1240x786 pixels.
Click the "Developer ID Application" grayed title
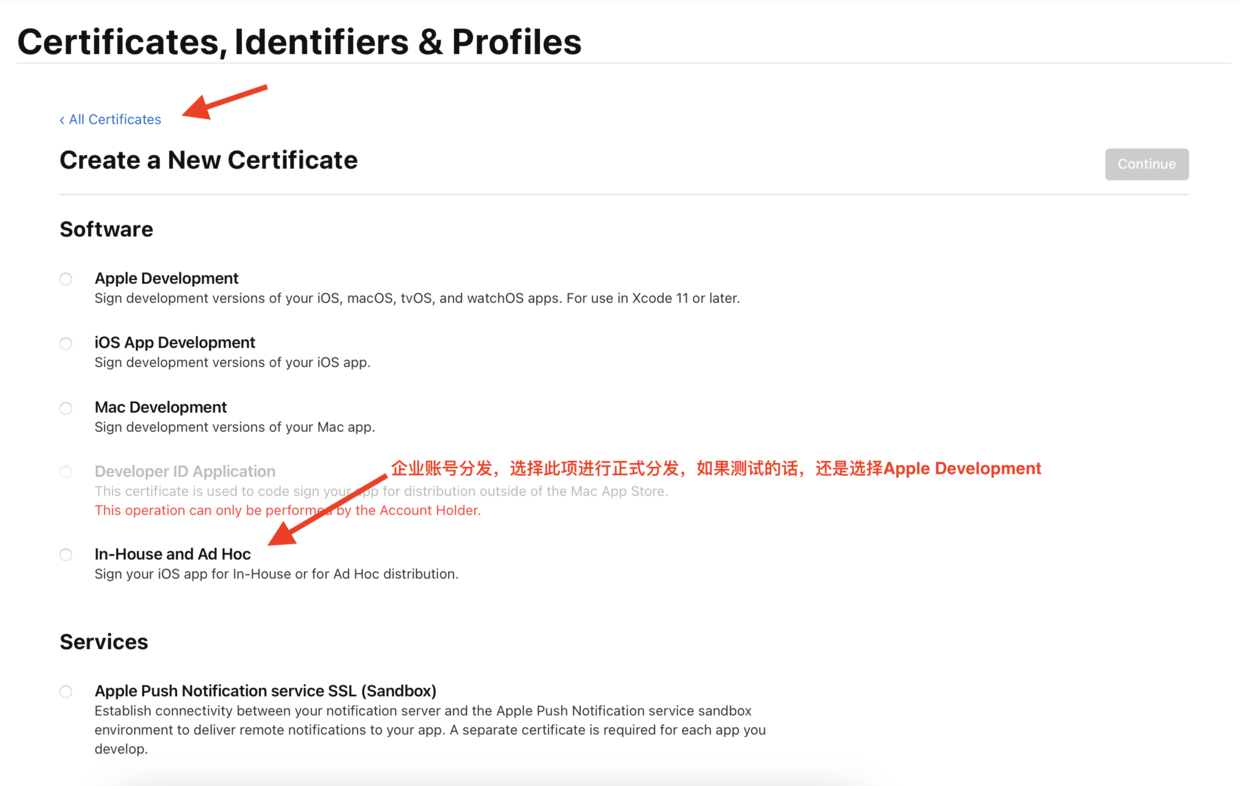185,471
